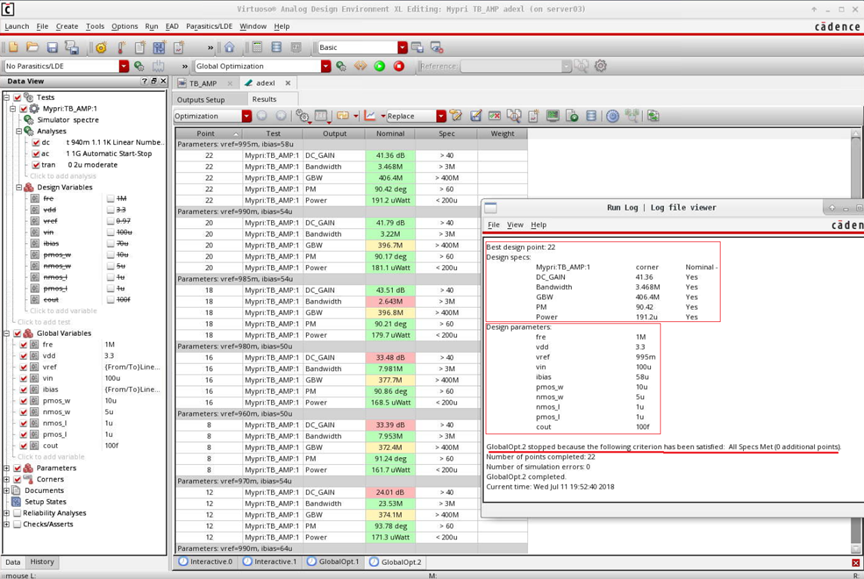864x579 pixels.
Task: Run the simulation with green play button
Action: click(x=378, y=64)
